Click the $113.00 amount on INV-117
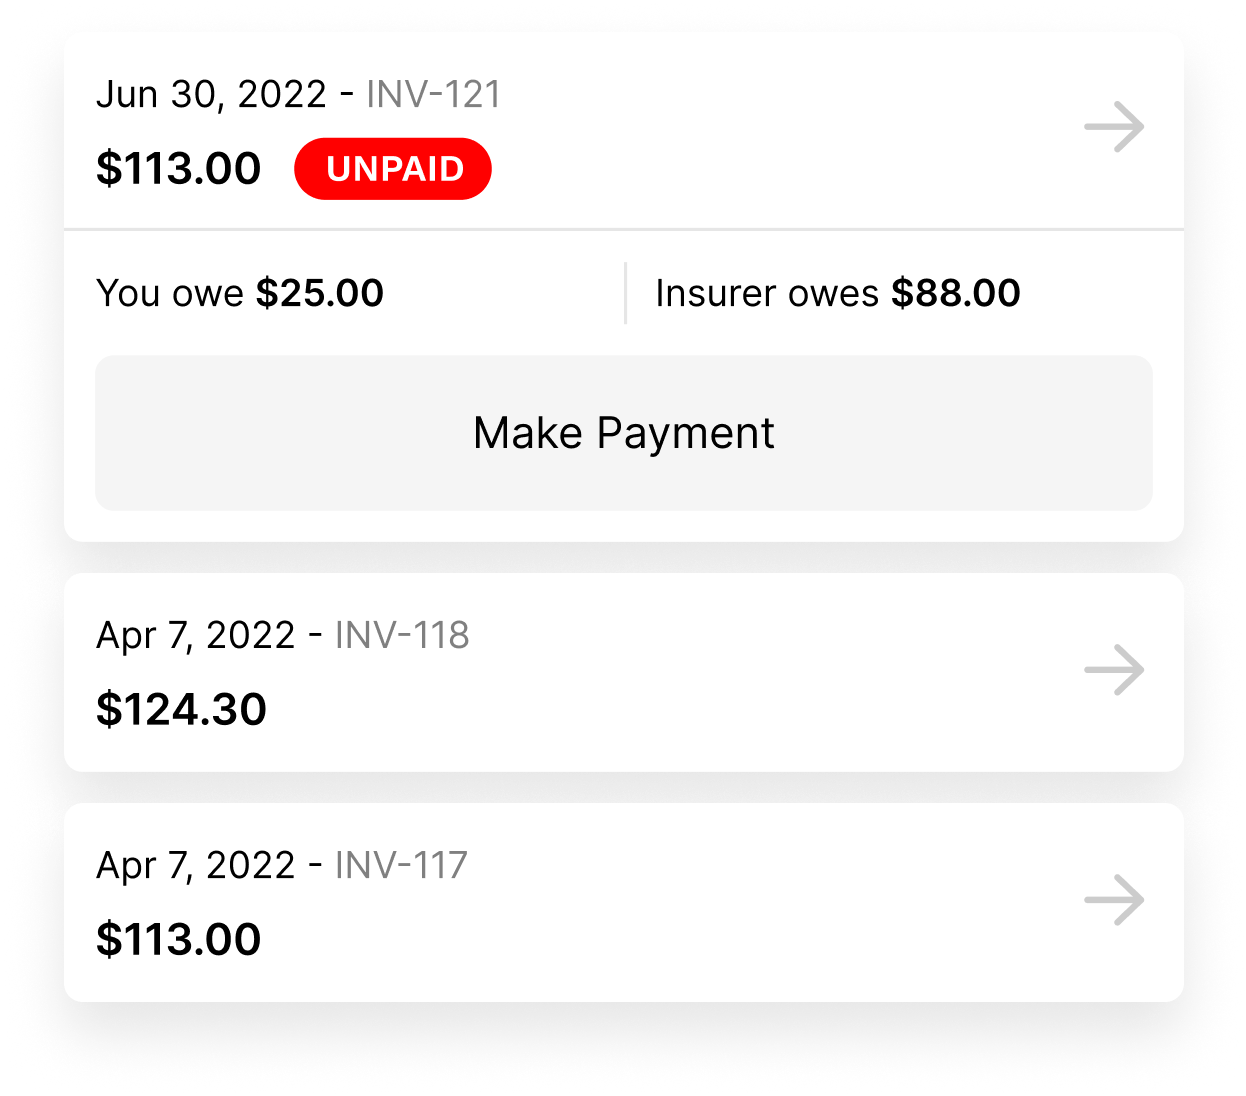 (x=179, y=938)
